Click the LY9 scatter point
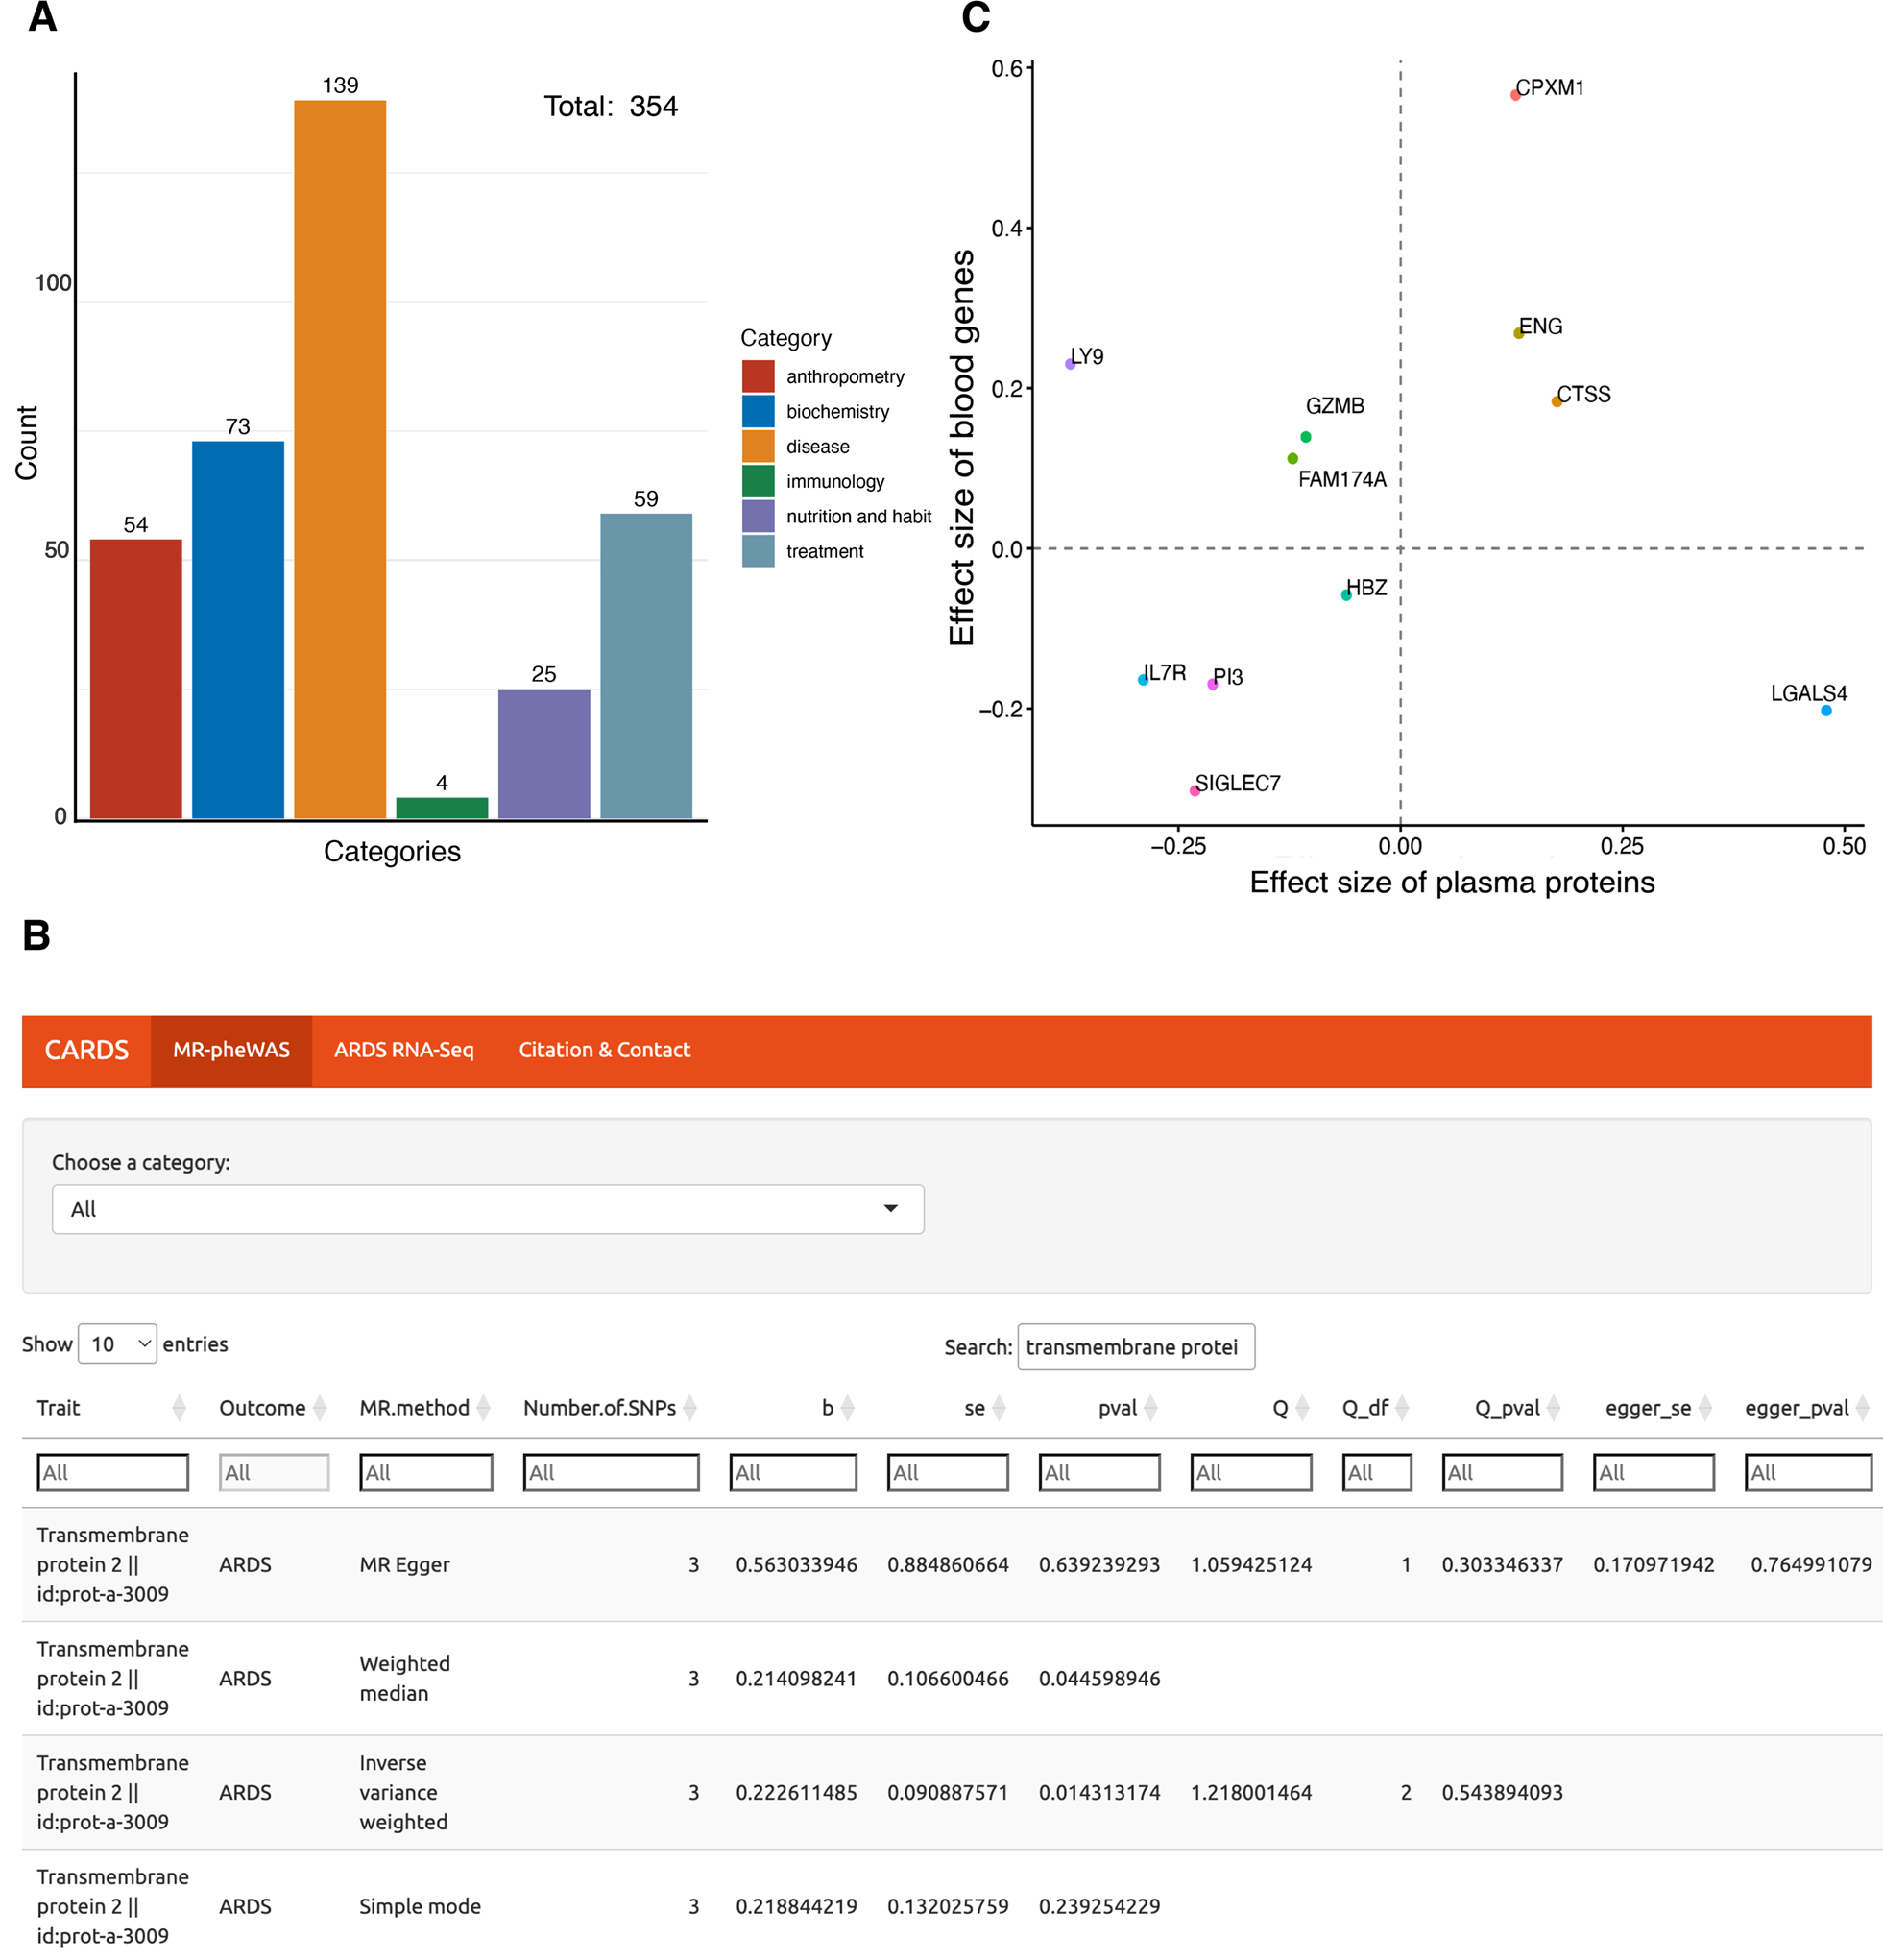The width and height of the screenshot is (1883, 1960). pos(1070,364)
